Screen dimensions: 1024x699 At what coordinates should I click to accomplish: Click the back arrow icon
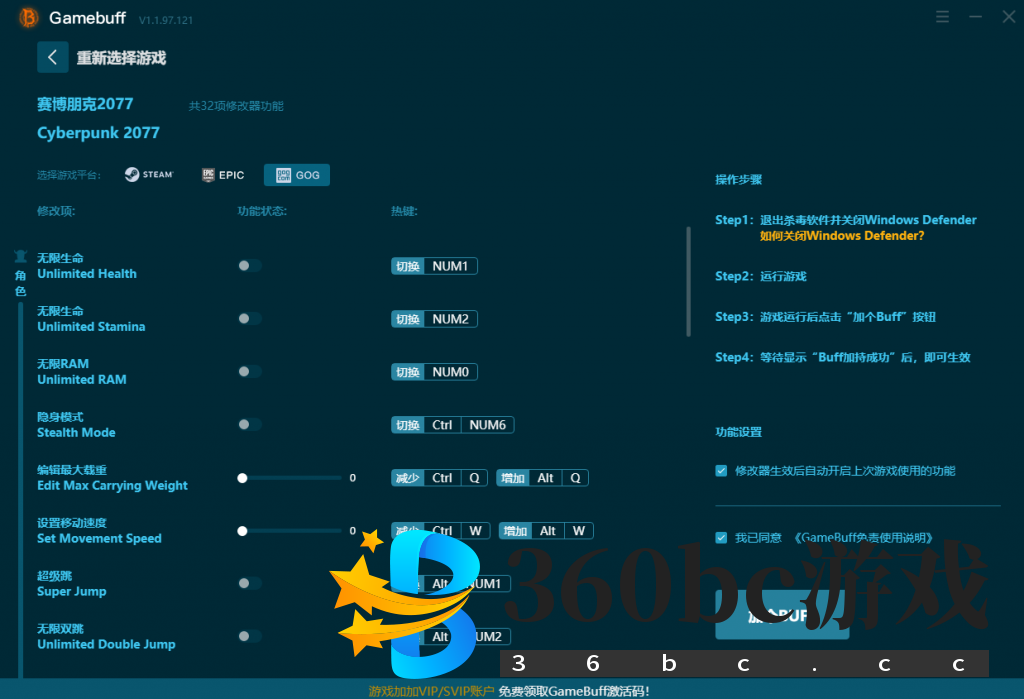(52, 58)
